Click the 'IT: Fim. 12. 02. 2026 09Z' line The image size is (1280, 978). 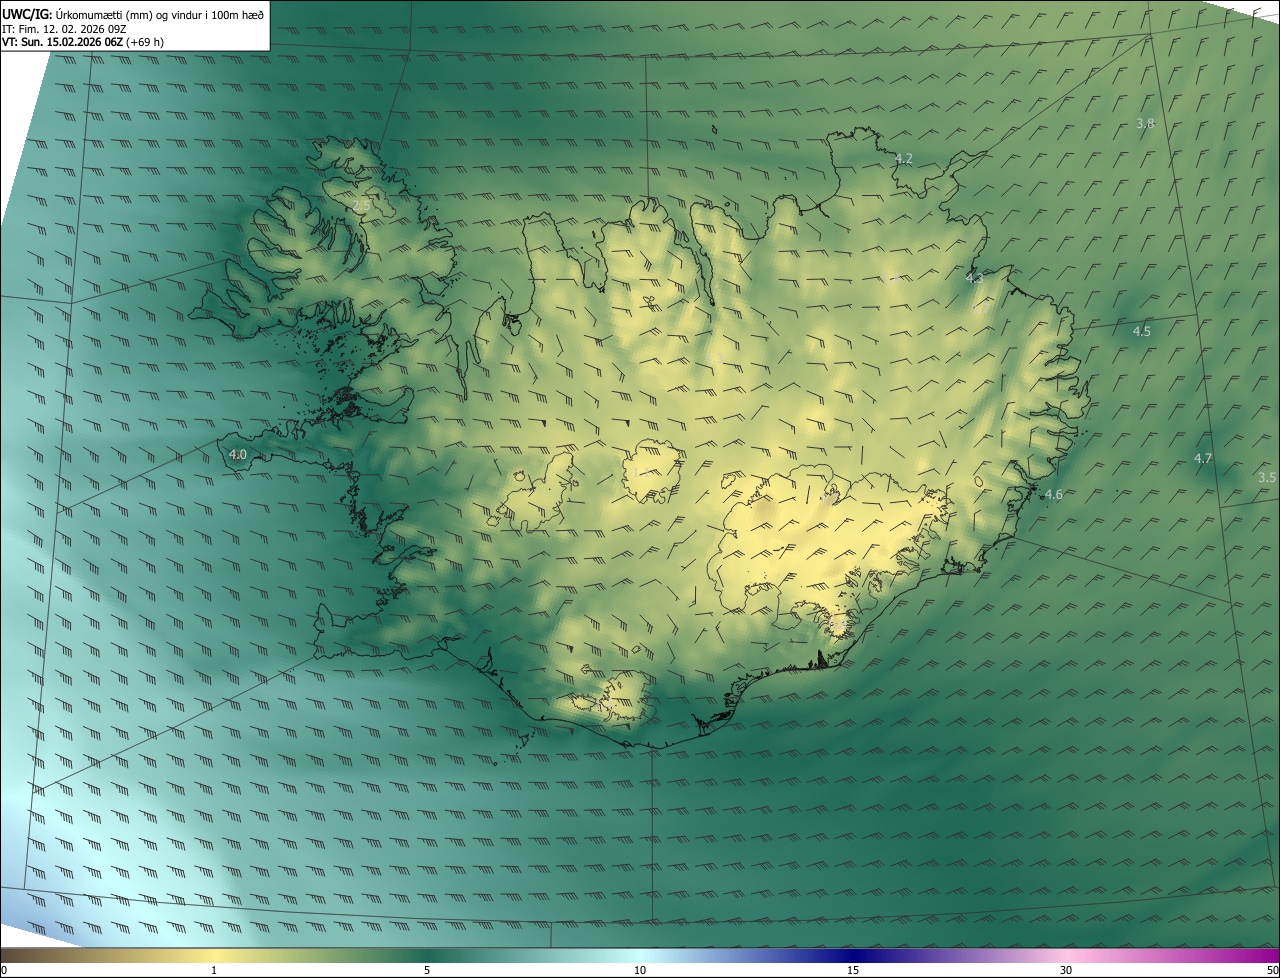(x=64, y=29)
